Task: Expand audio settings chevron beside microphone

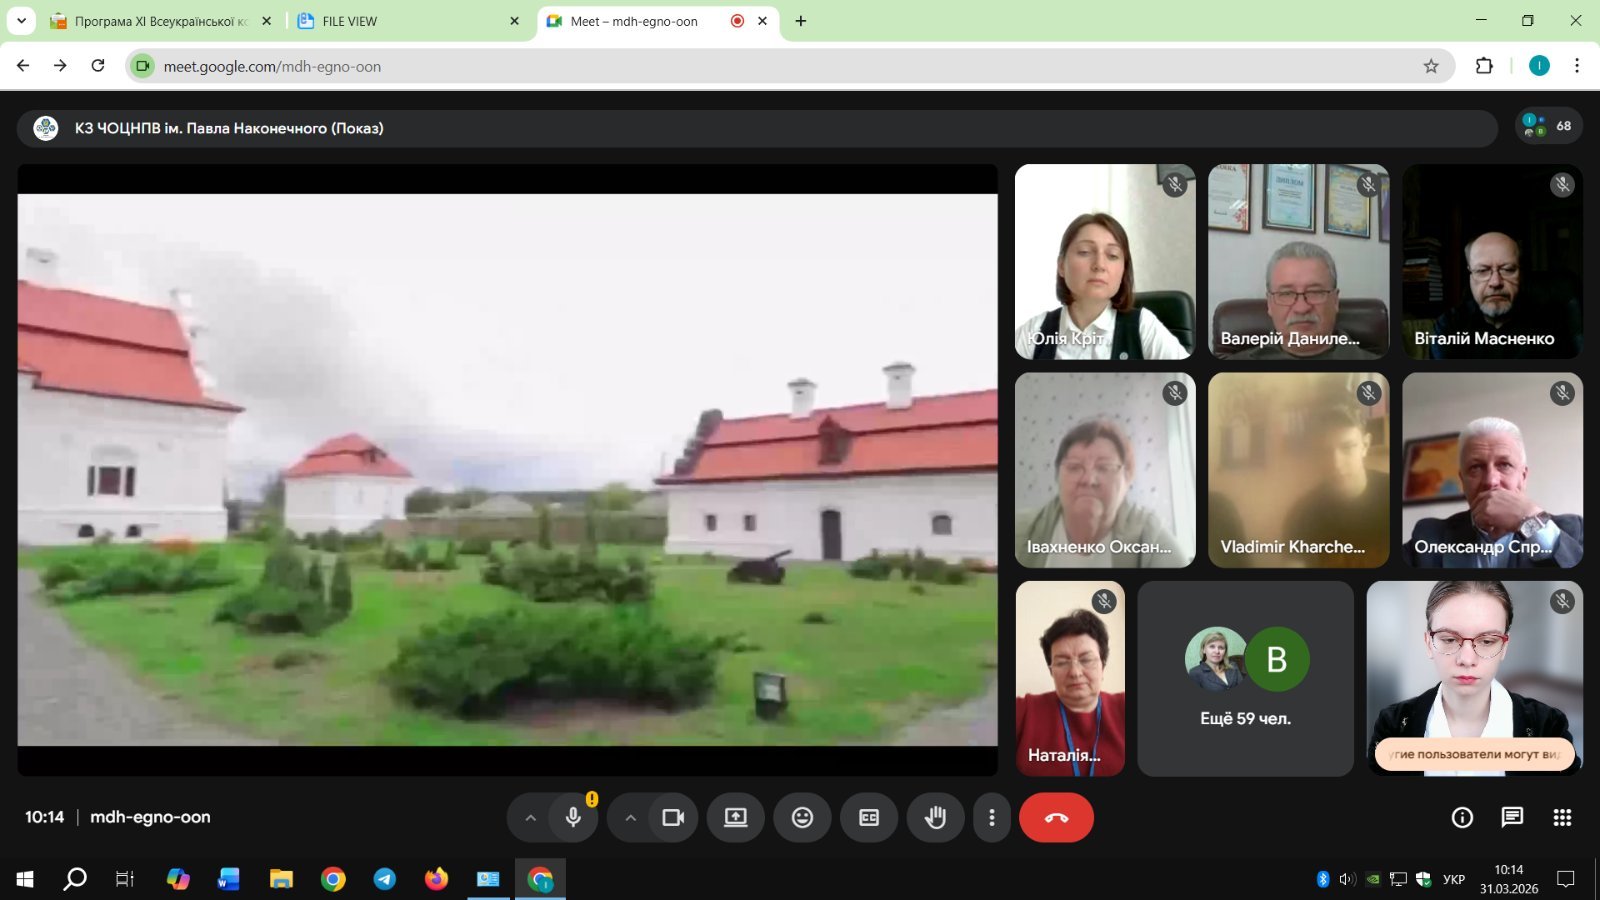Action: pyautogui.click(x=531, y=818)
